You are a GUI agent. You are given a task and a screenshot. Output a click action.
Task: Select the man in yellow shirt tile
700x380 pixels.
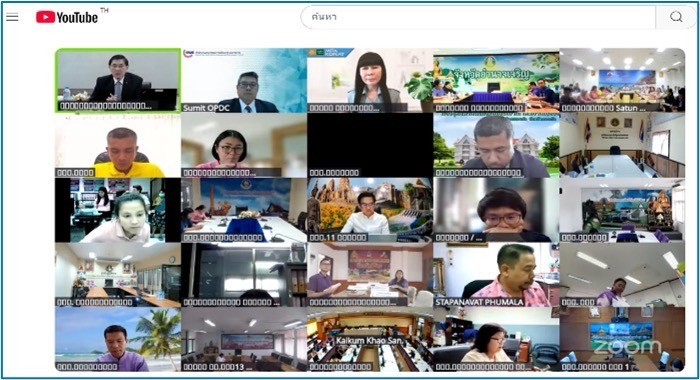[x=118, y=145]
